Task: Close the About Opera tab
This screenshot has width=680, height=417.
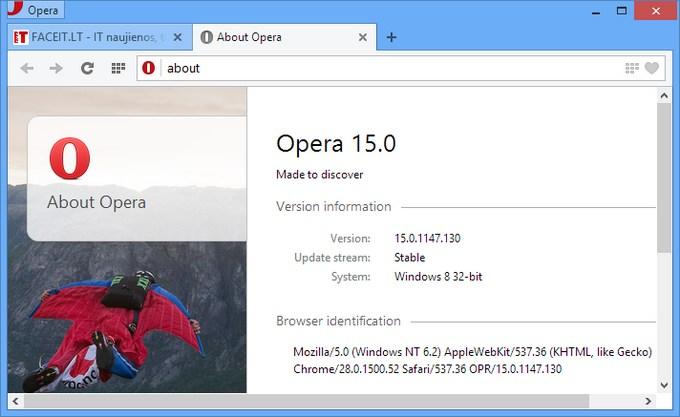Action: [363, 38]
